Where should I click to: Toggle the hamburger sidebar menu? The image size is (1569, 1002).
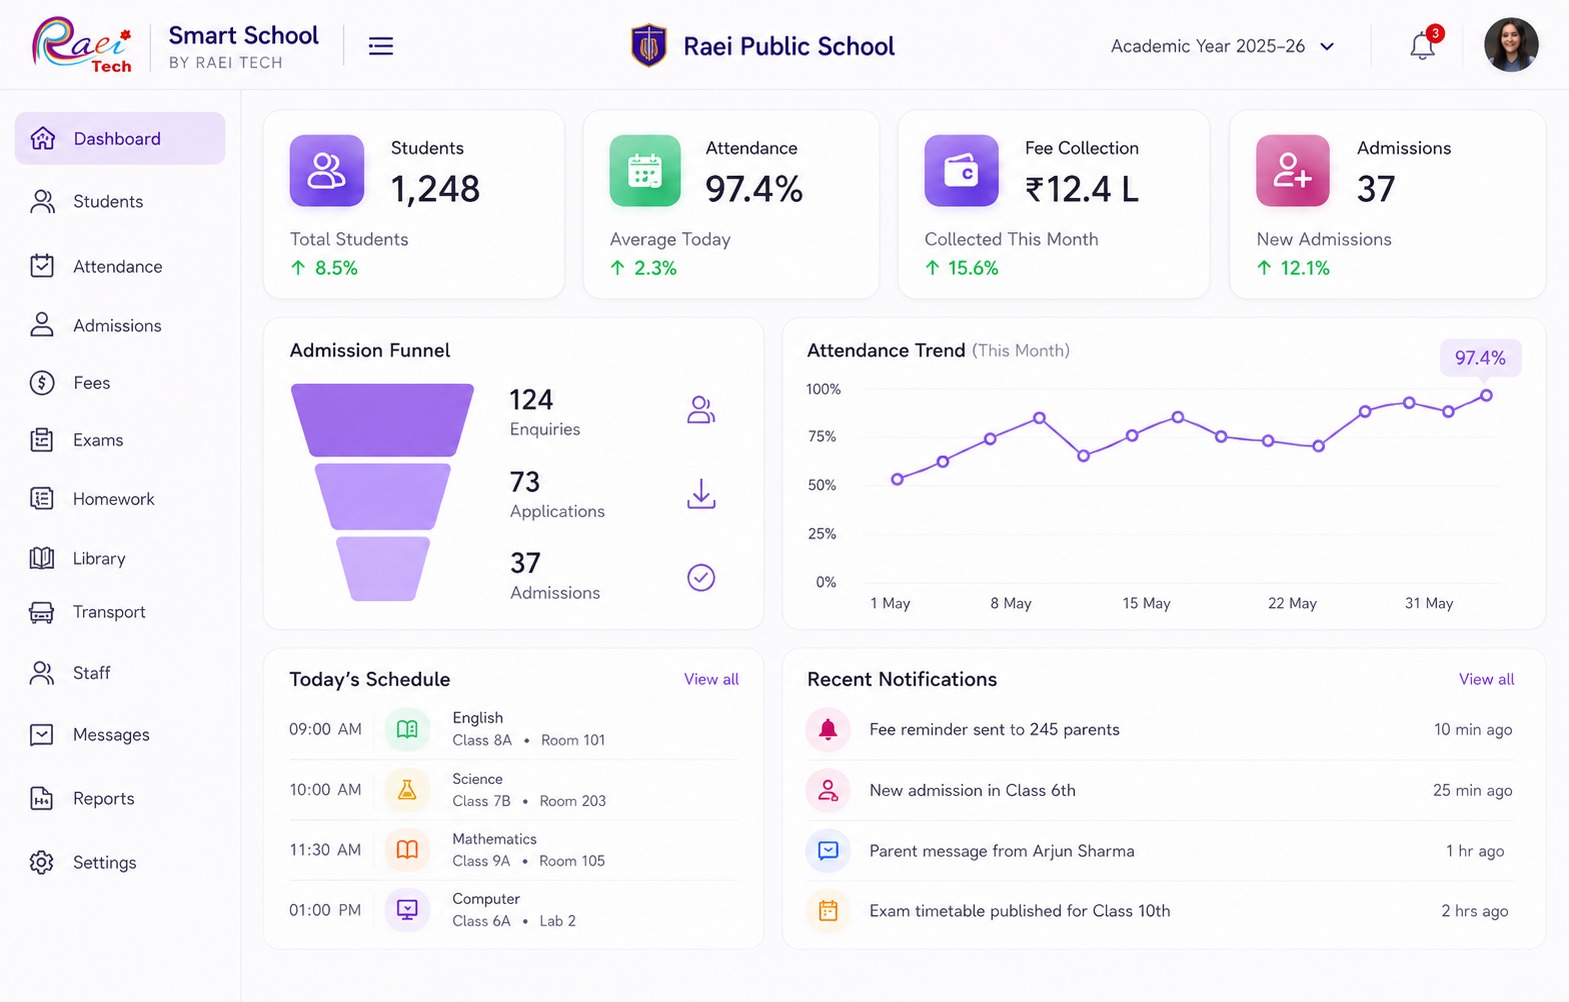381,46
